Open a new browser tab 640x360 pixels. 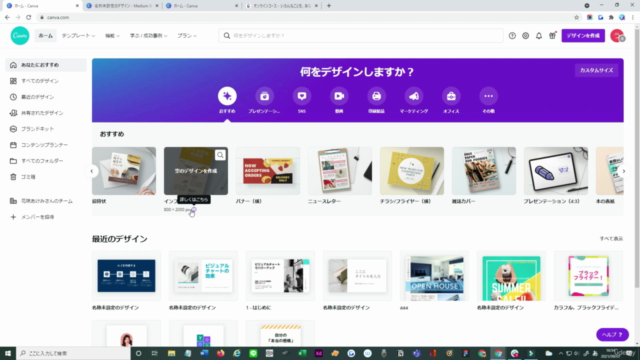coord(329,6)
